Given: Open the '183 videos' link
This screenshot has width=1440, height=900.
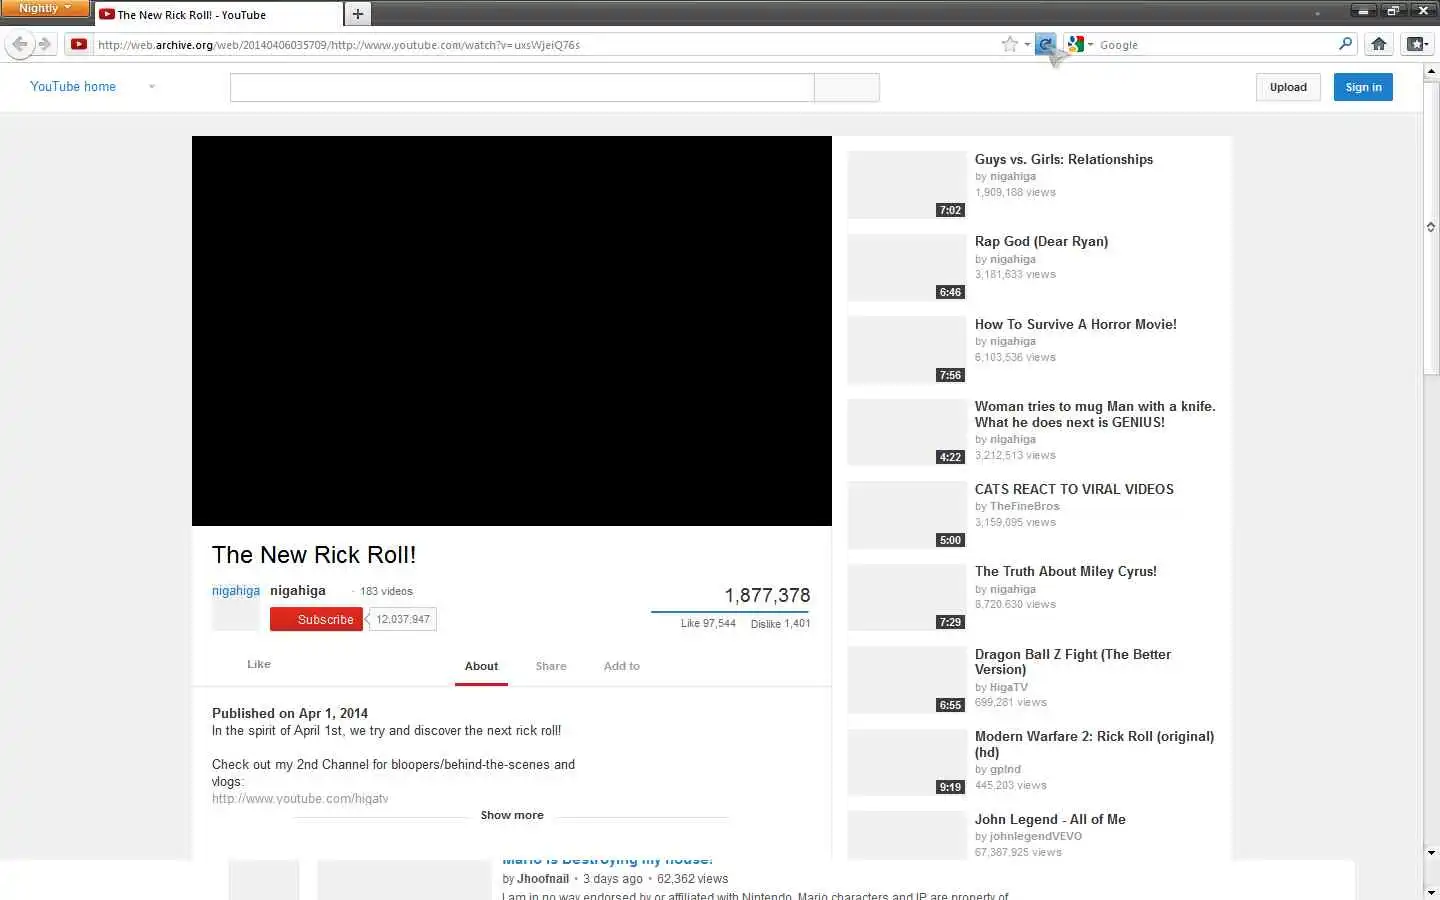Looking at the screenshot, I should tap(386, 591).
